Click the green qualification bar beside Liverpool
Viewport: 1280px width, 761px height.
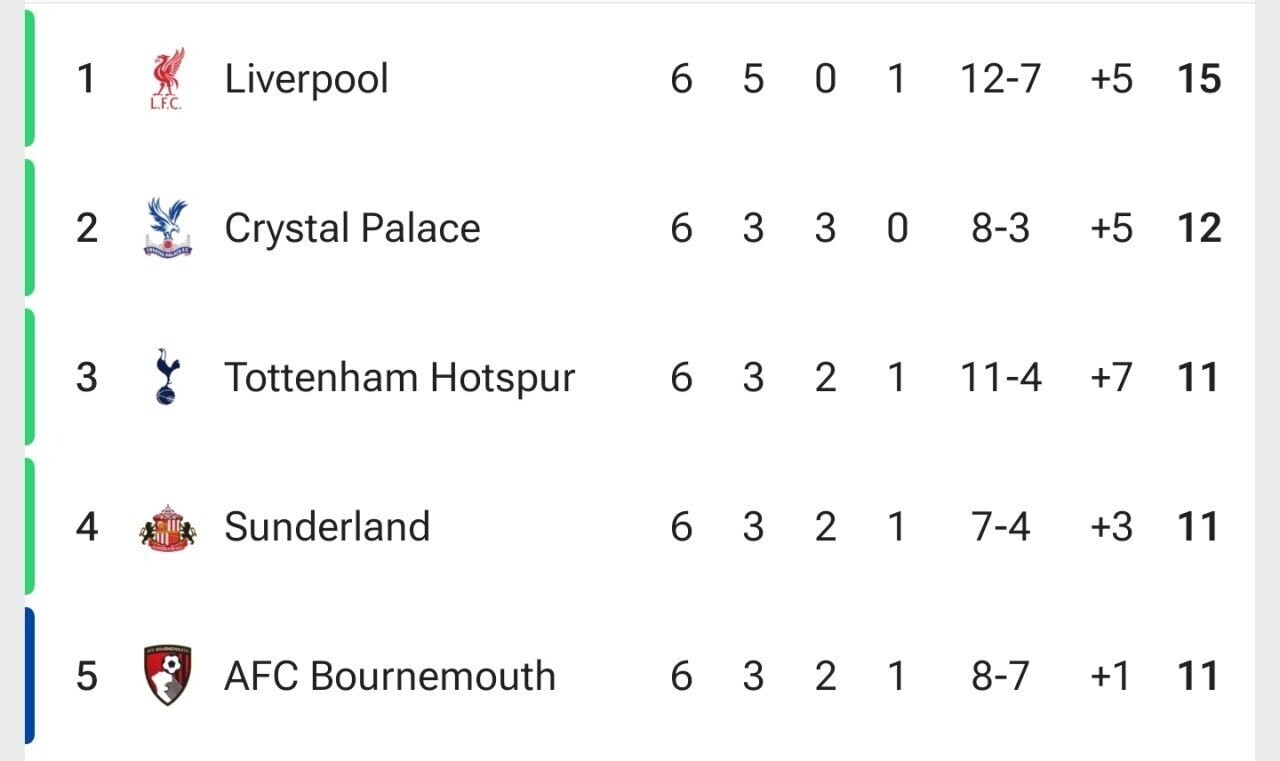tap(29, 79)
